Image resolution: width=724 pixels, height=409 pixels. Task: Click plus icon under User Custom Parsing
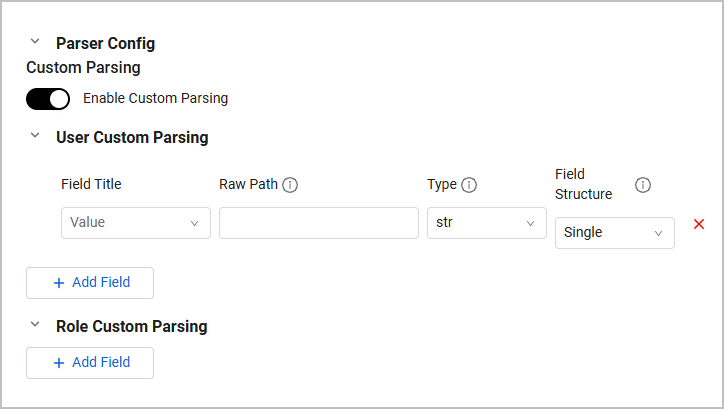pos(59,283)
